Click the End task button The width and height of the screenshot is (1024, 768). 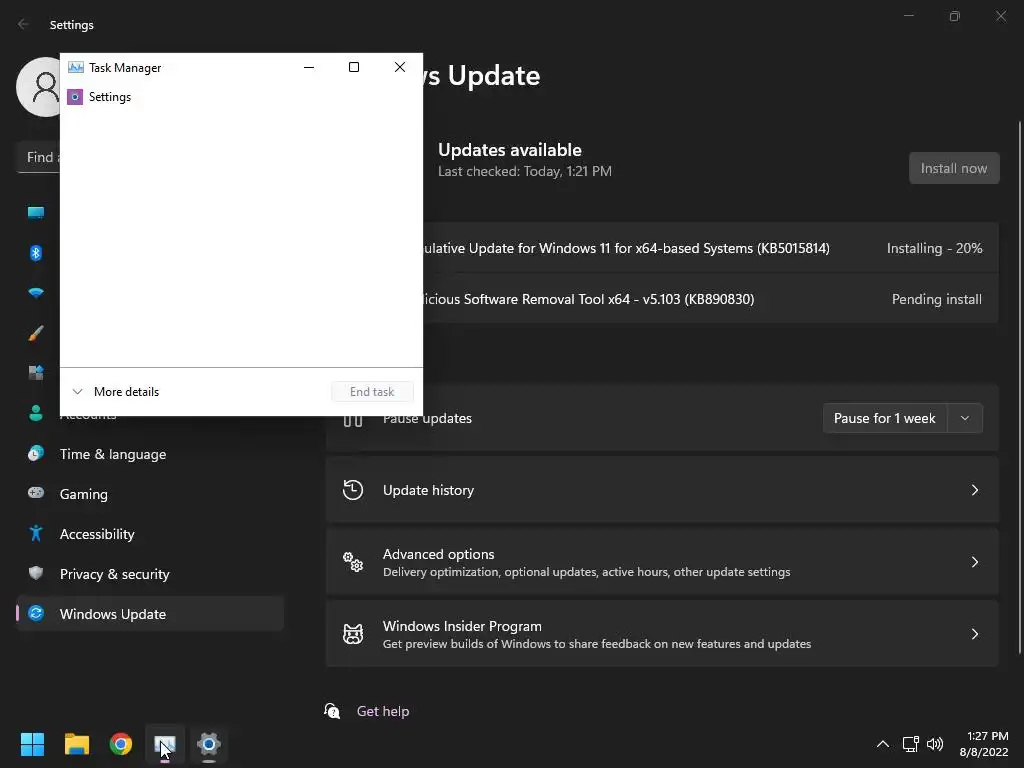click(x=372, y=392)
